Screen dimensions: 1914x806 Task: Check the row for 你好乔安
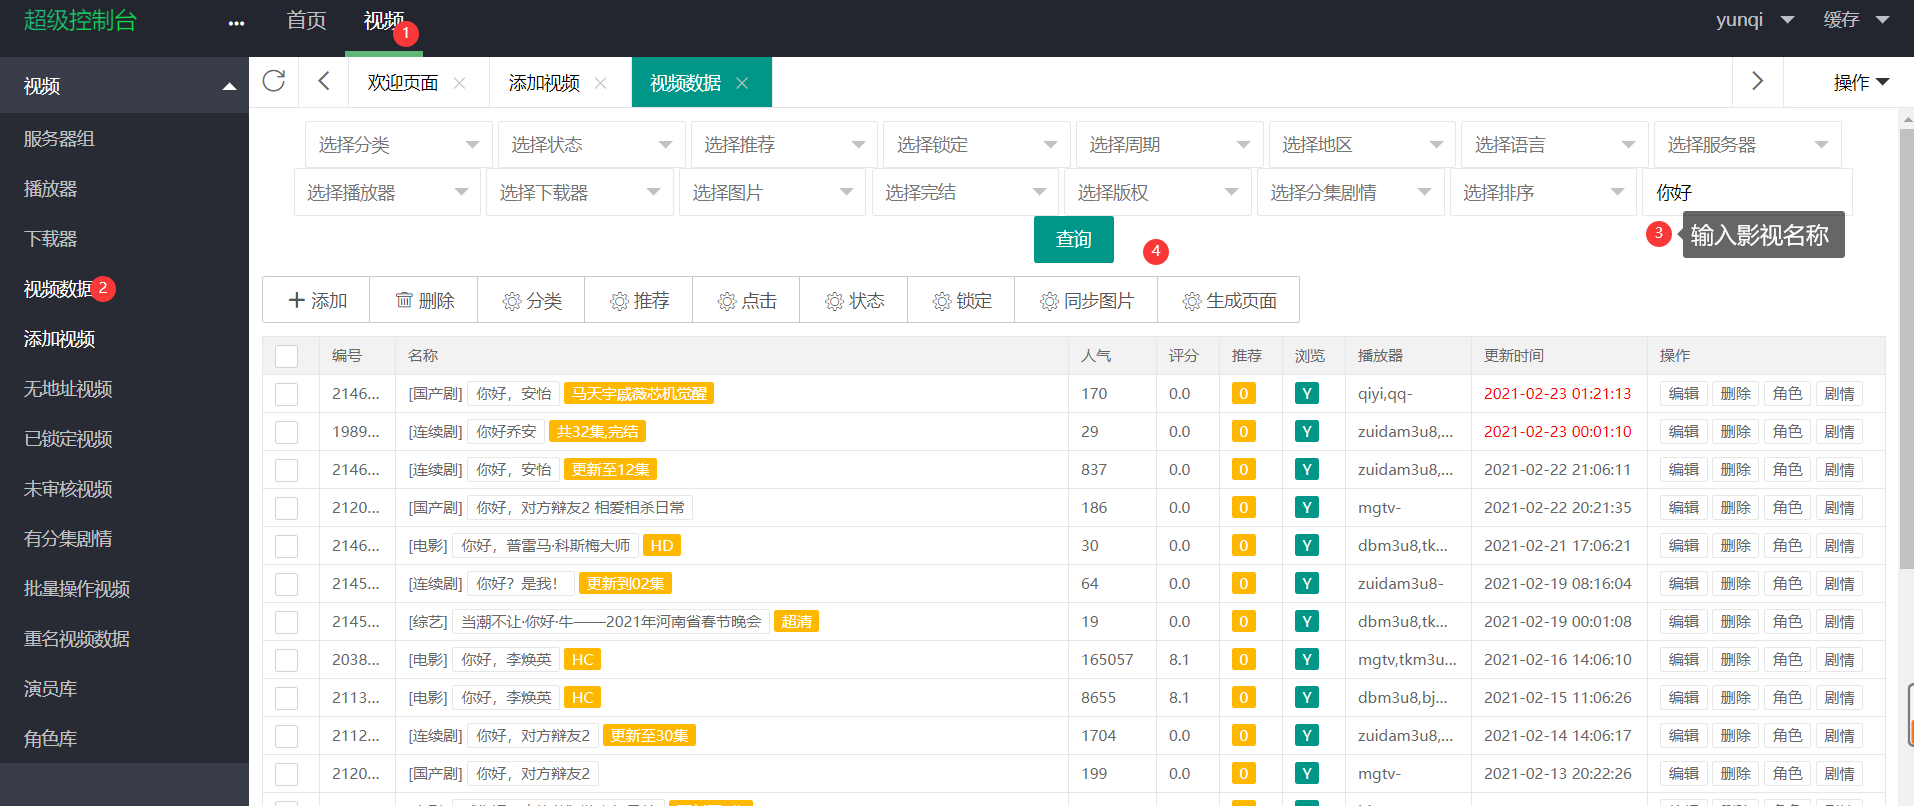pyautogui.click(x=286, y=432)
